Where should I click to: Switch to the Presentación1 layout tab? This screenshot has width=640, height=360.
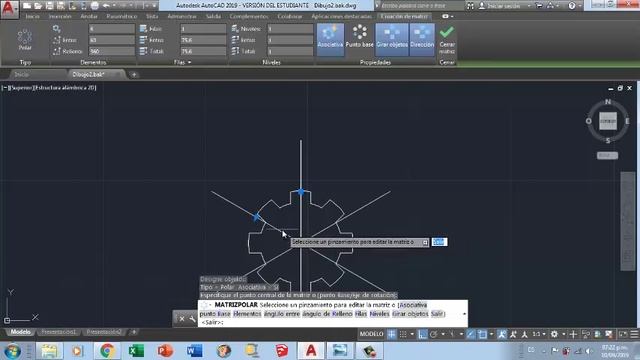pyautogui.click(x=59, y=332)
